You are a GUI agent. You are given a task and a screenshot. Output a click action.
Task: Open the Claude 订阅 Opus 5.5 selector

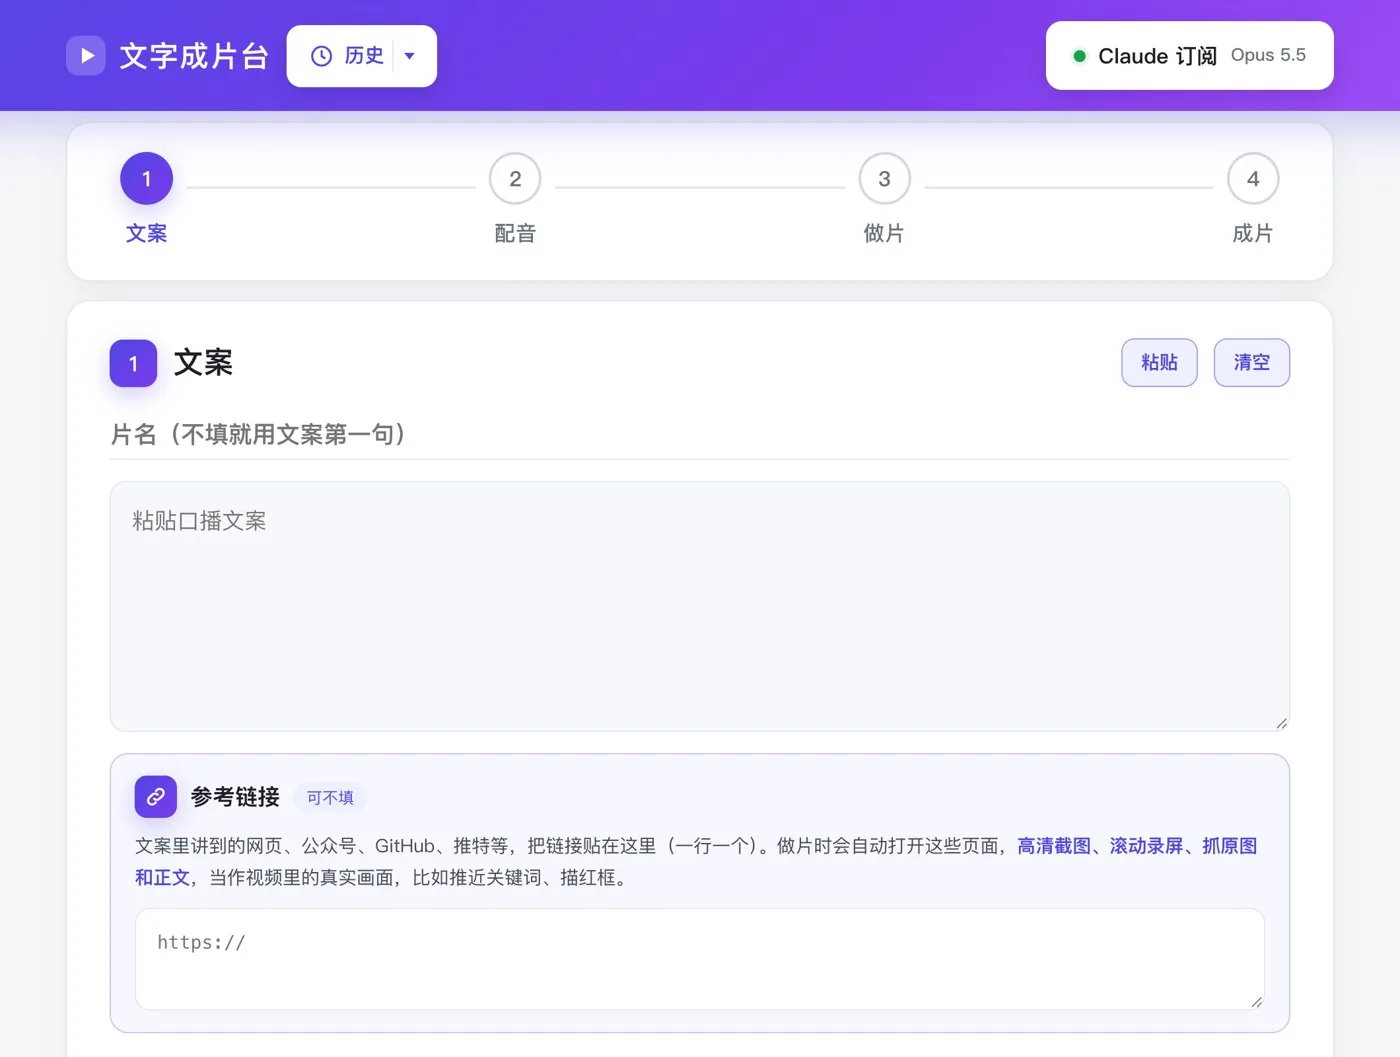pyautogui.click(x=1189, y=56)
